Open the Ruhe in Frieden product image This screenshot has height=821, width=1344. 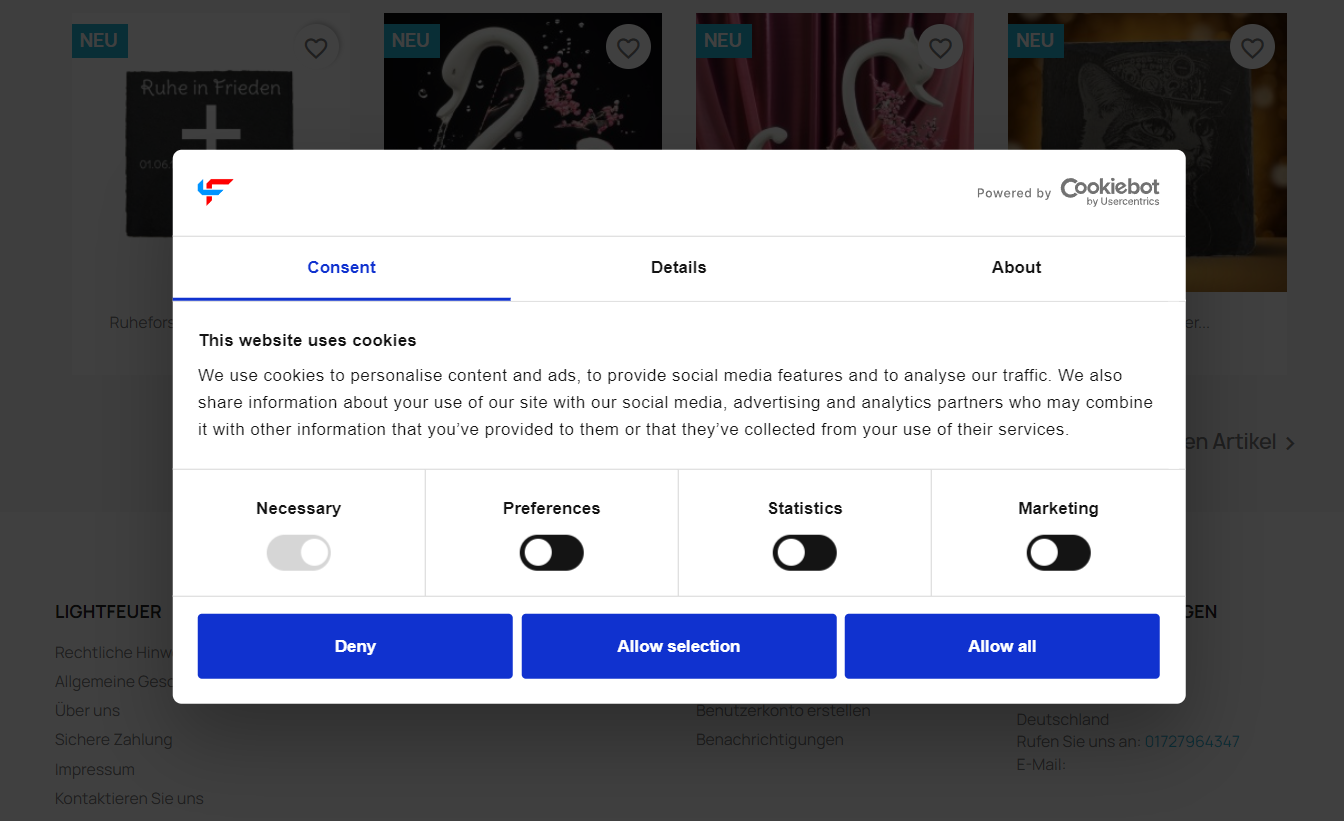coord(211,82)
